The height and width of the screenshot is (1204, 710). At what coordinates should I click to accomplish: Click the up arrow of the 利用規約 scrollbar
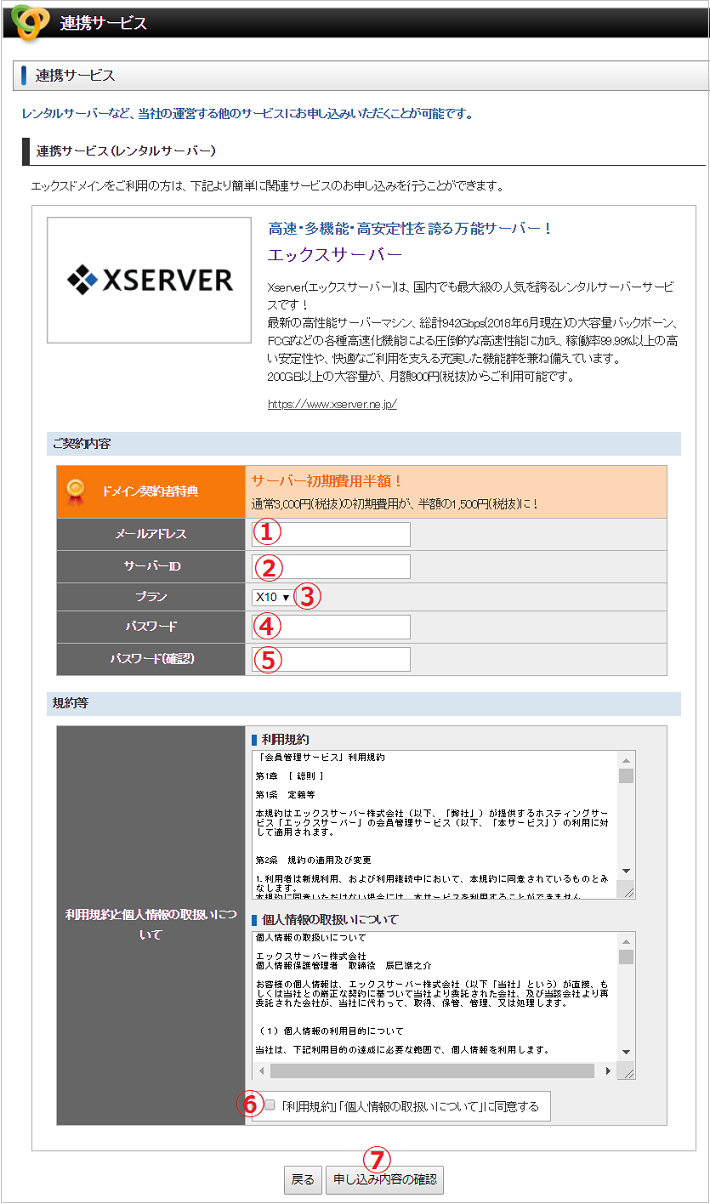[626, 759]
